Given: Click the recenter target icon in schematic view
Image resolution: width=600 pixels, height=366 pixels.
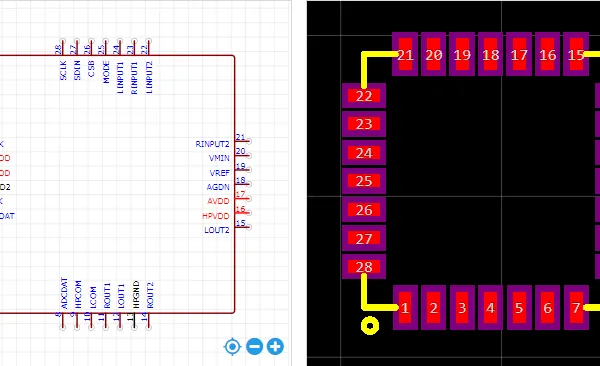Looking at the screenshot, I should point(232,347).
